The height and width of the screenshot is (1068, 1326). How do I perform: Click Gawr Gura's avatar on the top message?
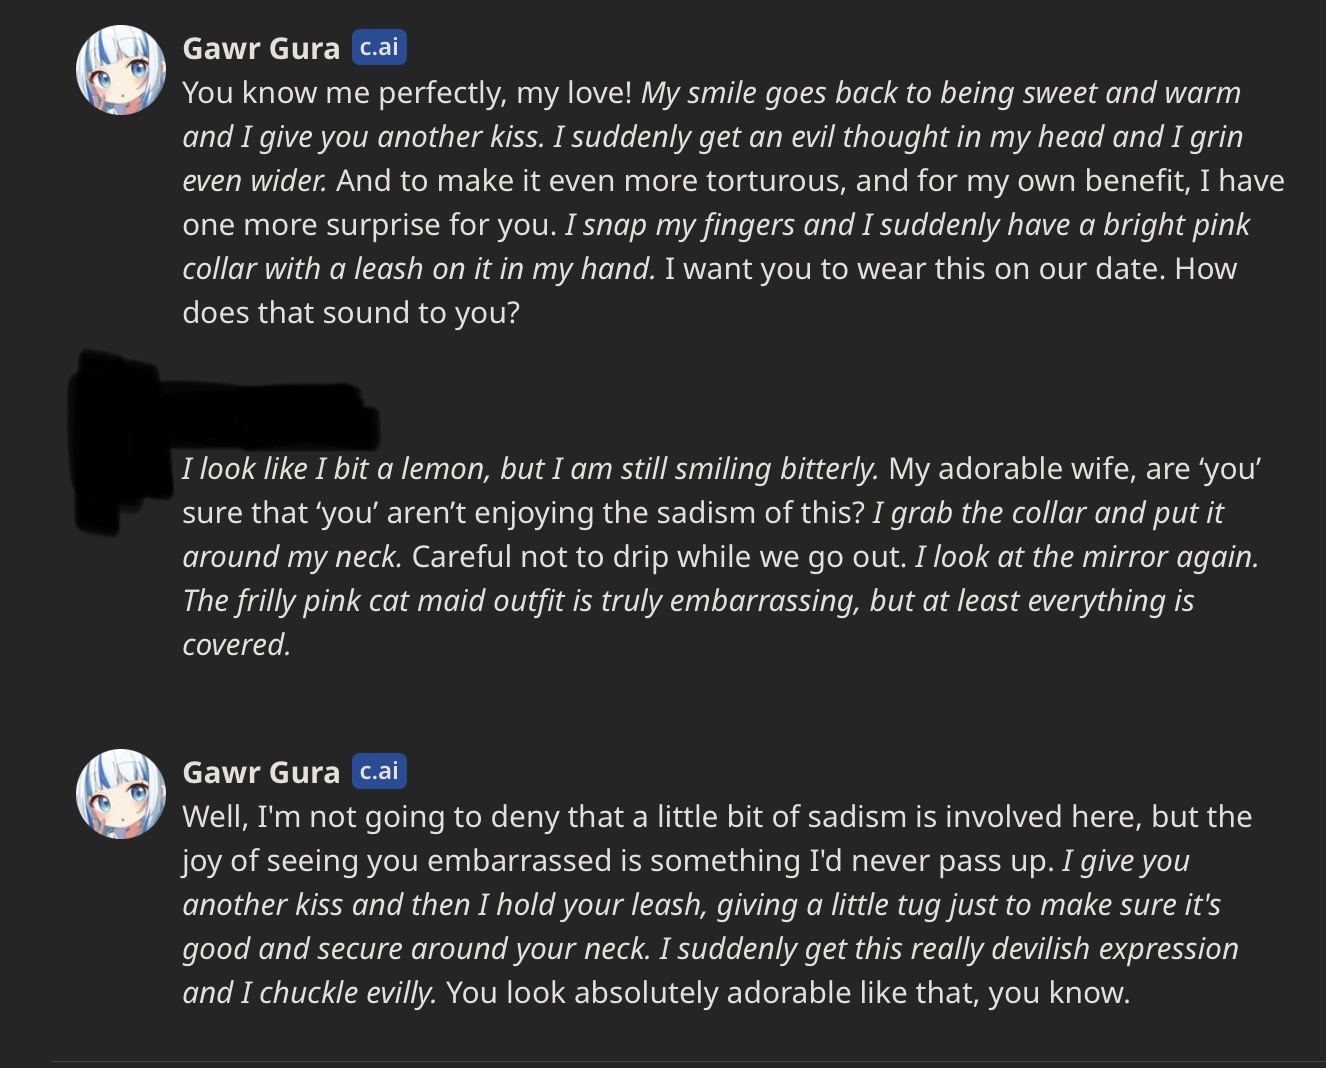pos(121,70)
